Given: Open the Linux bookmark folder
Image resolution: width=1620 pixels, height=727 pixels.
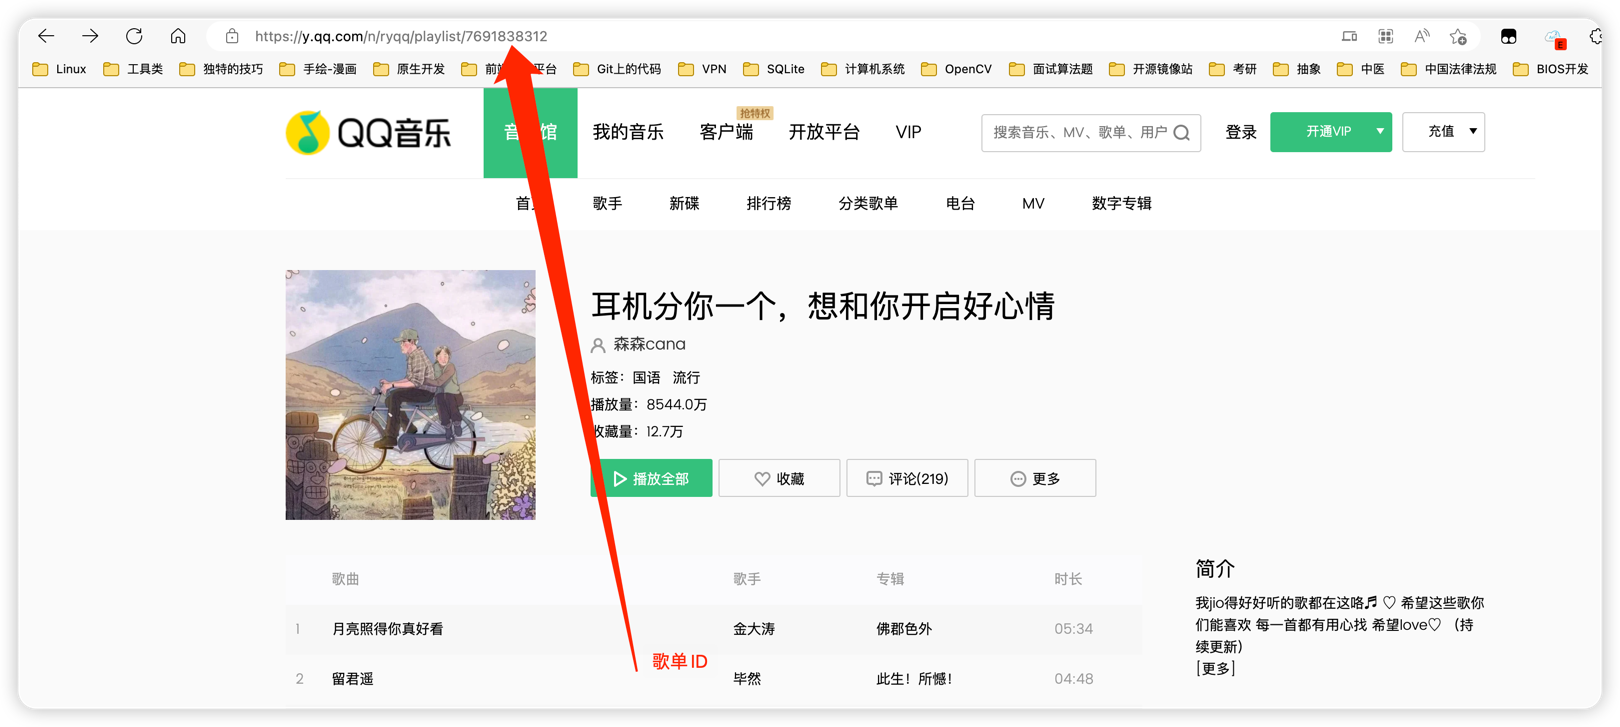Looking at the screenshot, I should point(59,69).
